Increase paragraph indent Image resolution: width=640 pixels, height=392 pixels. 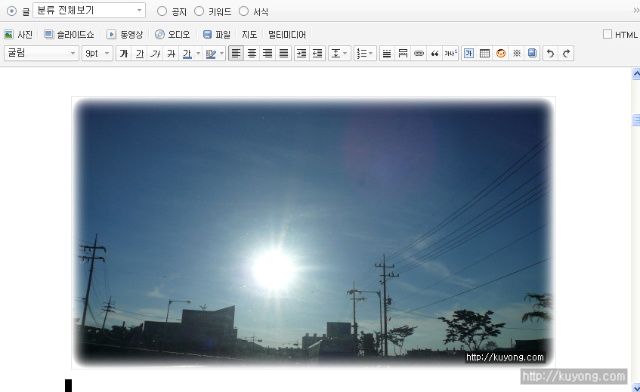click(x=301, y=53)
